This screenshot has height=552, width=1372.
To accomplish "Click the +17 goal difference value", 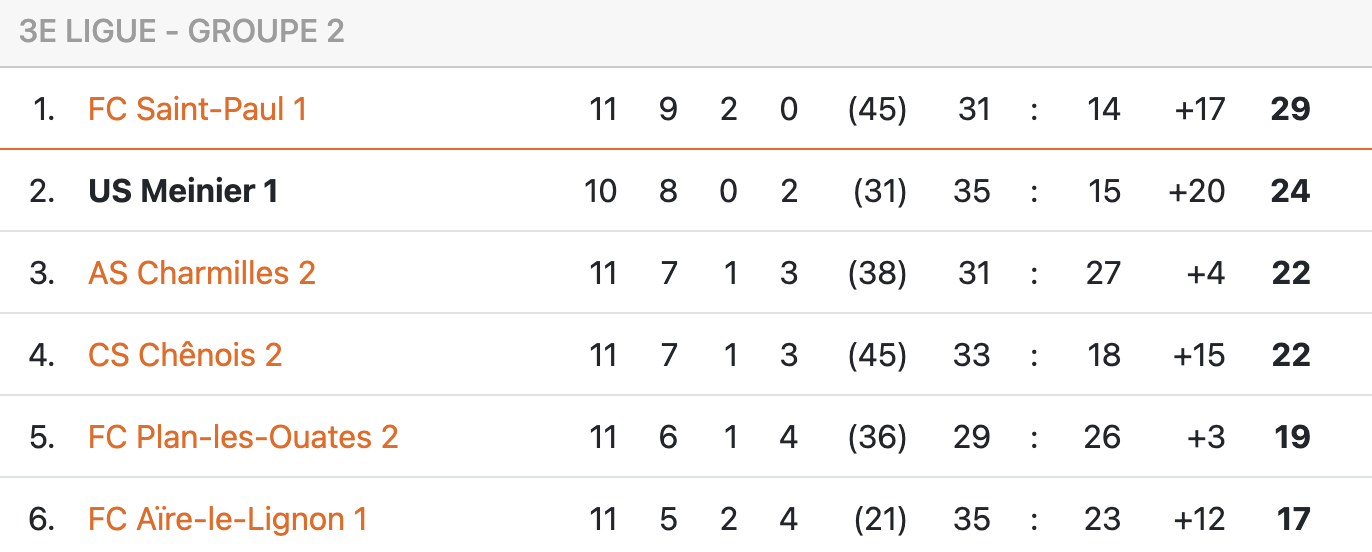I will coord(1199,109).
